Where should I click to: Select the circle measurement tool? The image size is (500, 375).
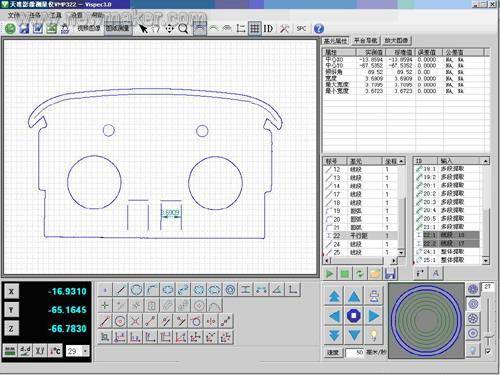point(136,290)
